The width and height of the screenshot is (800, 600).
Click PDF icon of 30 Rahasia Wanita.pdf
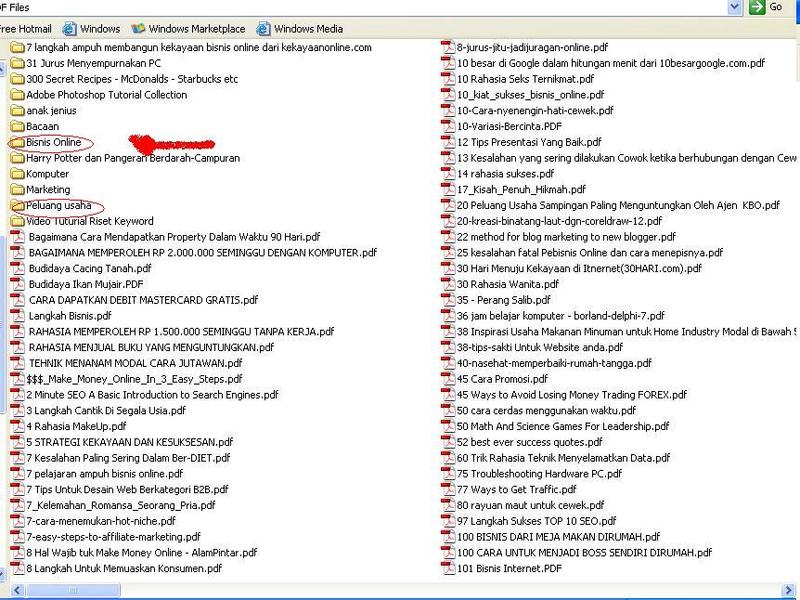448,284
